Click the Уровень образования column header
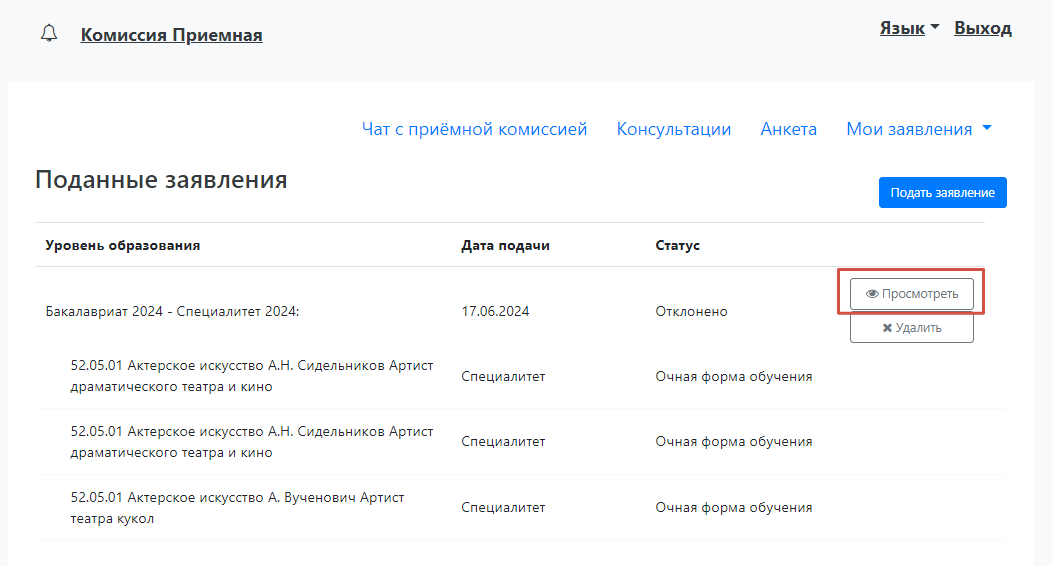The height and width of the screenshot is (566, 1052). [123, 245]
